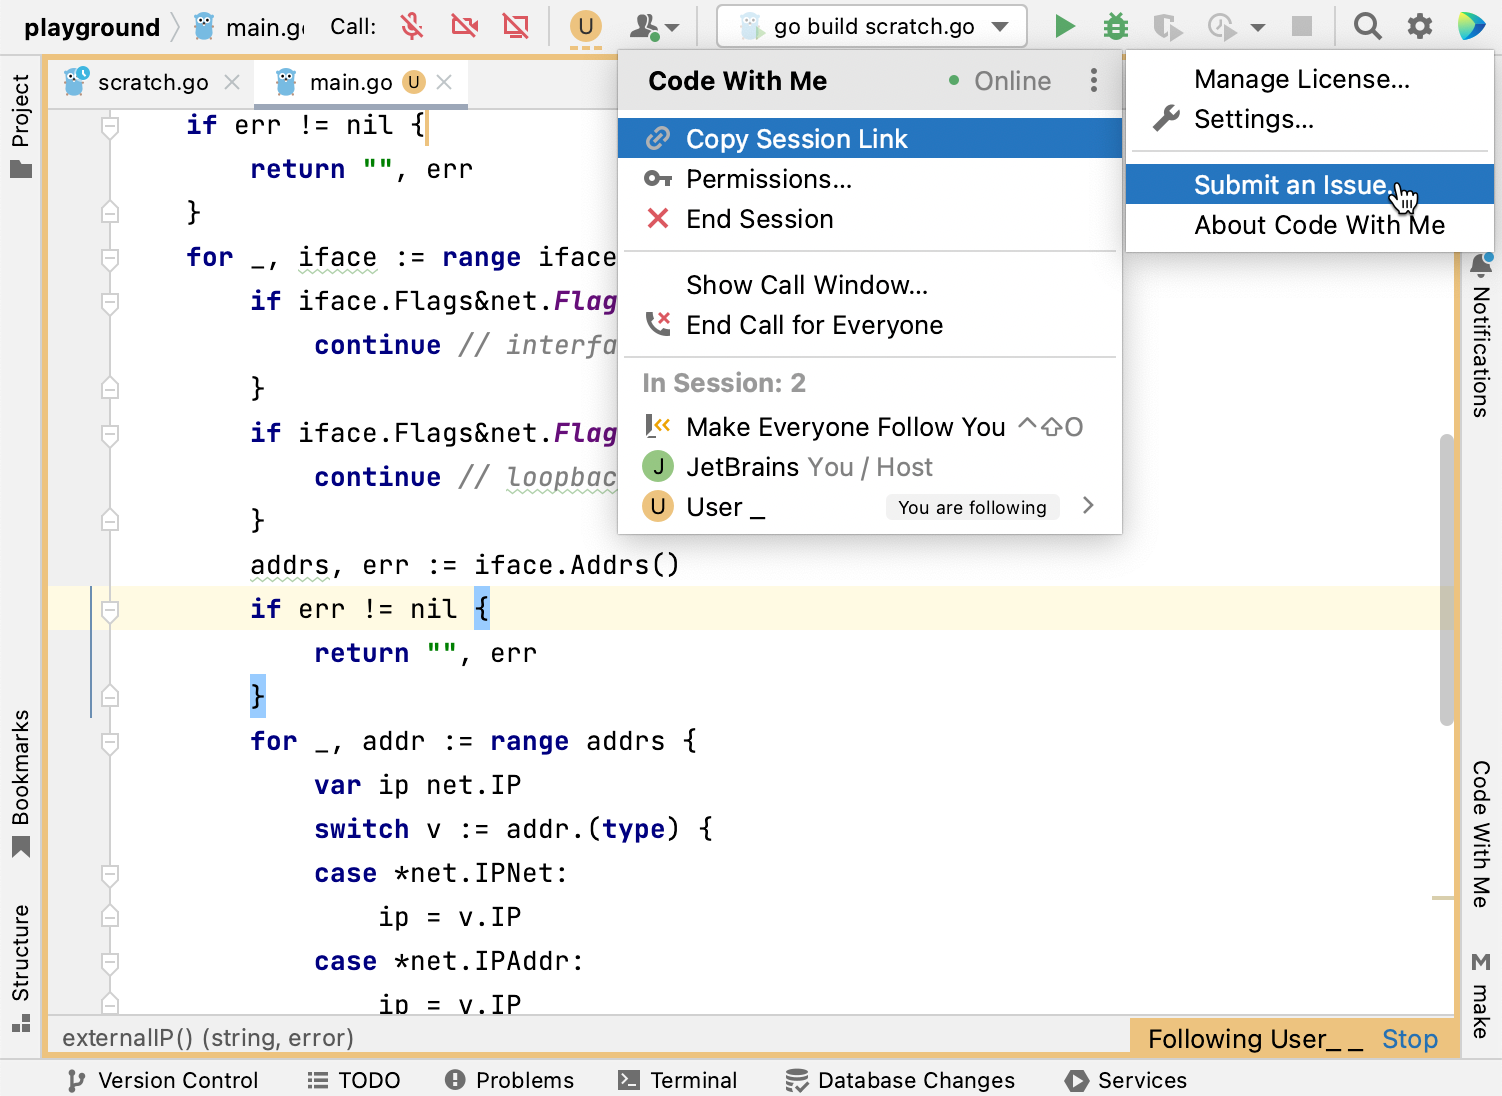Open the Code With Me side panel
The image size is (1502, 1096).
[x=1481, y=835]
